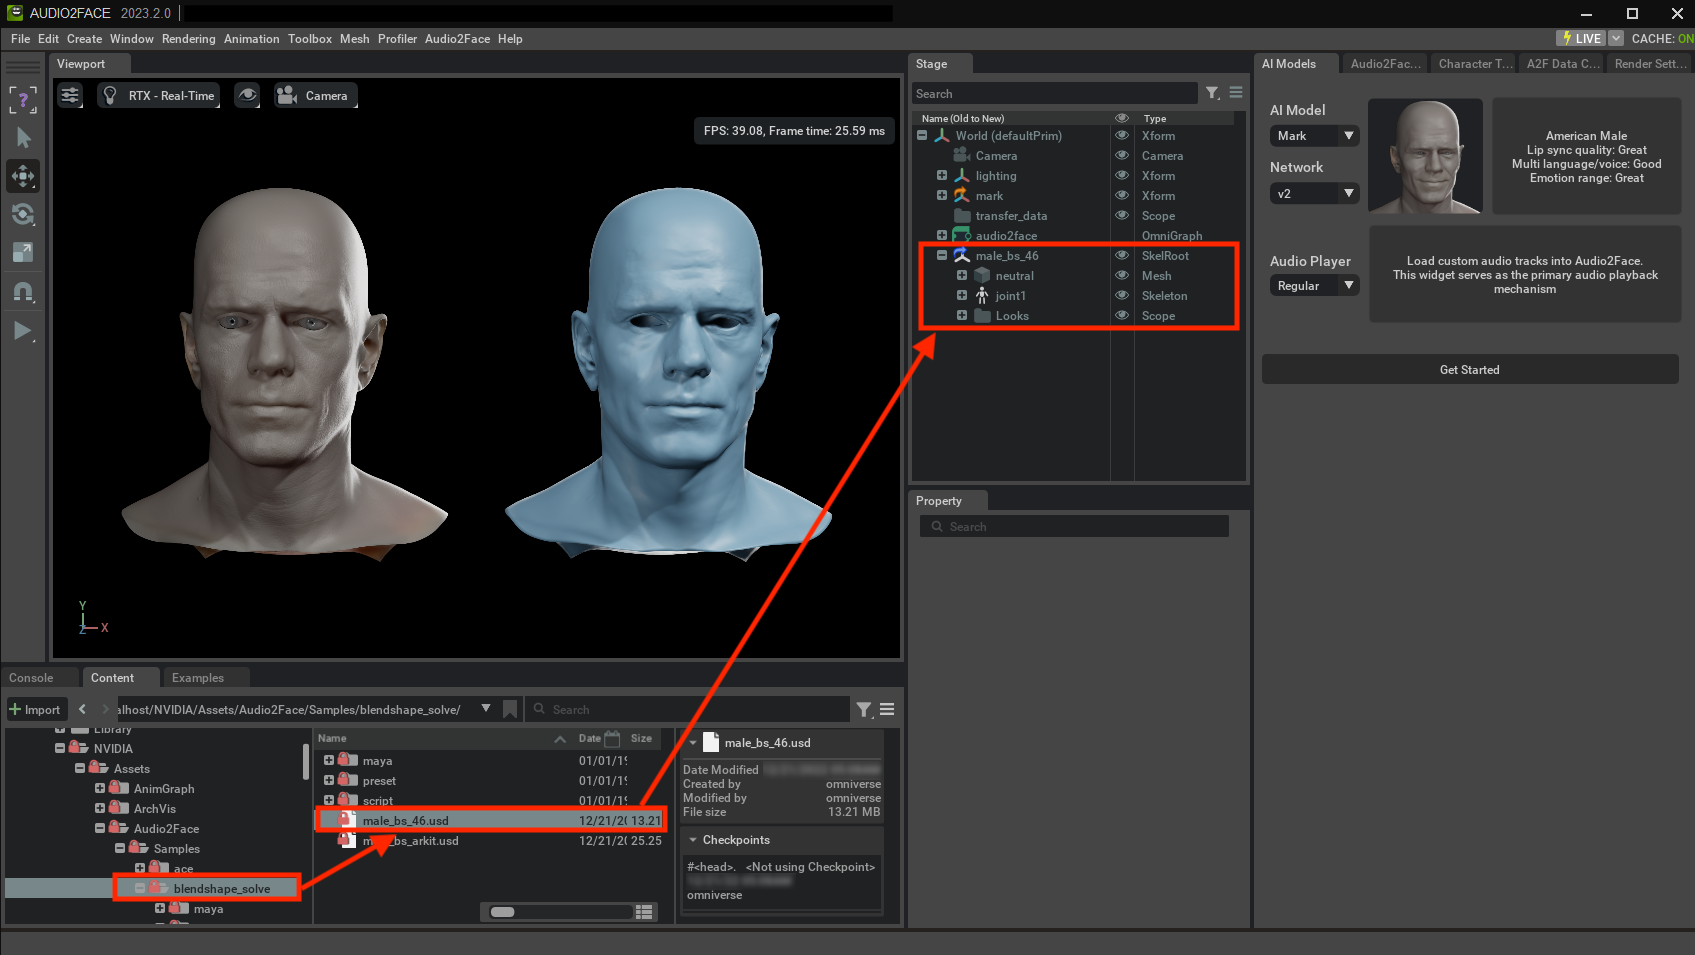The width and height of the screenshot is (1695, 955).
Task: Open the AI Model Mark dropdown
Action: point(1314,136)
